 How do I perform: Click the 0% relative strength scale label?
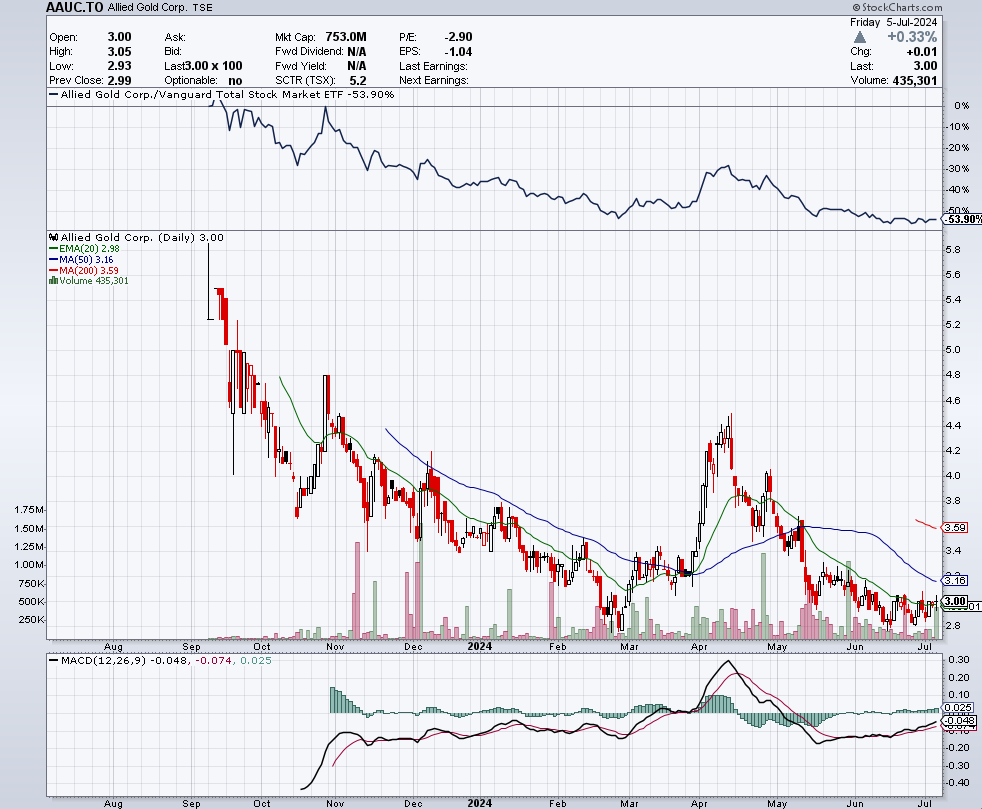pyautogui.click(x=962, y=105)
